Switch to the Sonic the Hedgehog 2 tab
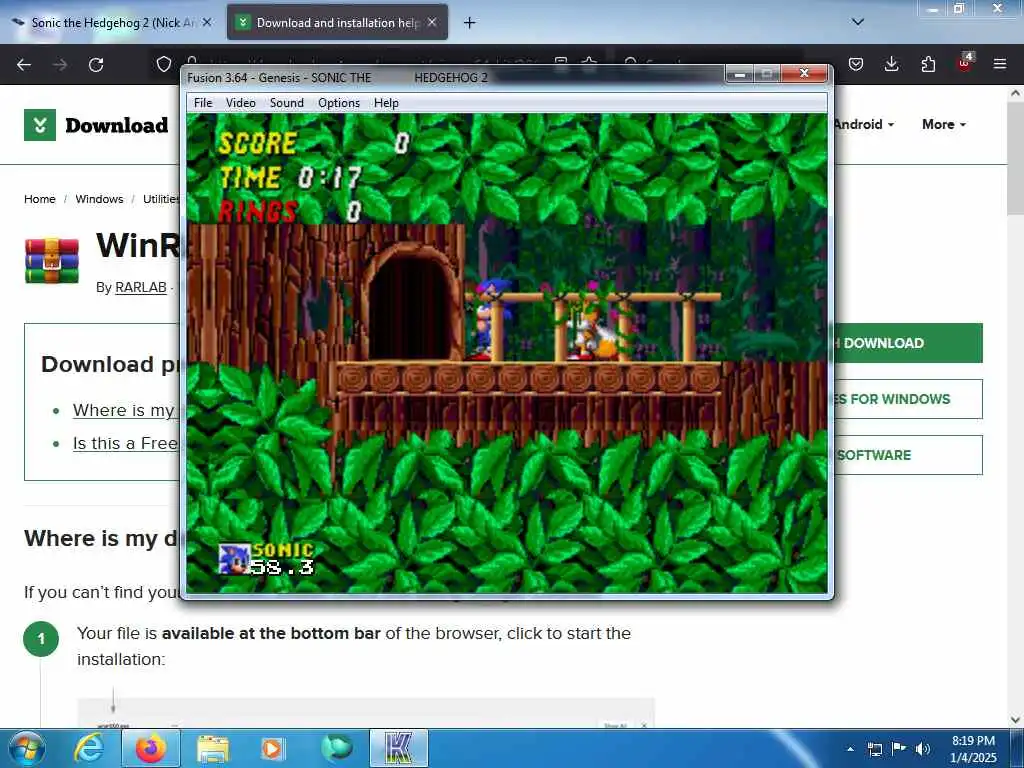Screen dimensions: 1024x768 [112, 23]
